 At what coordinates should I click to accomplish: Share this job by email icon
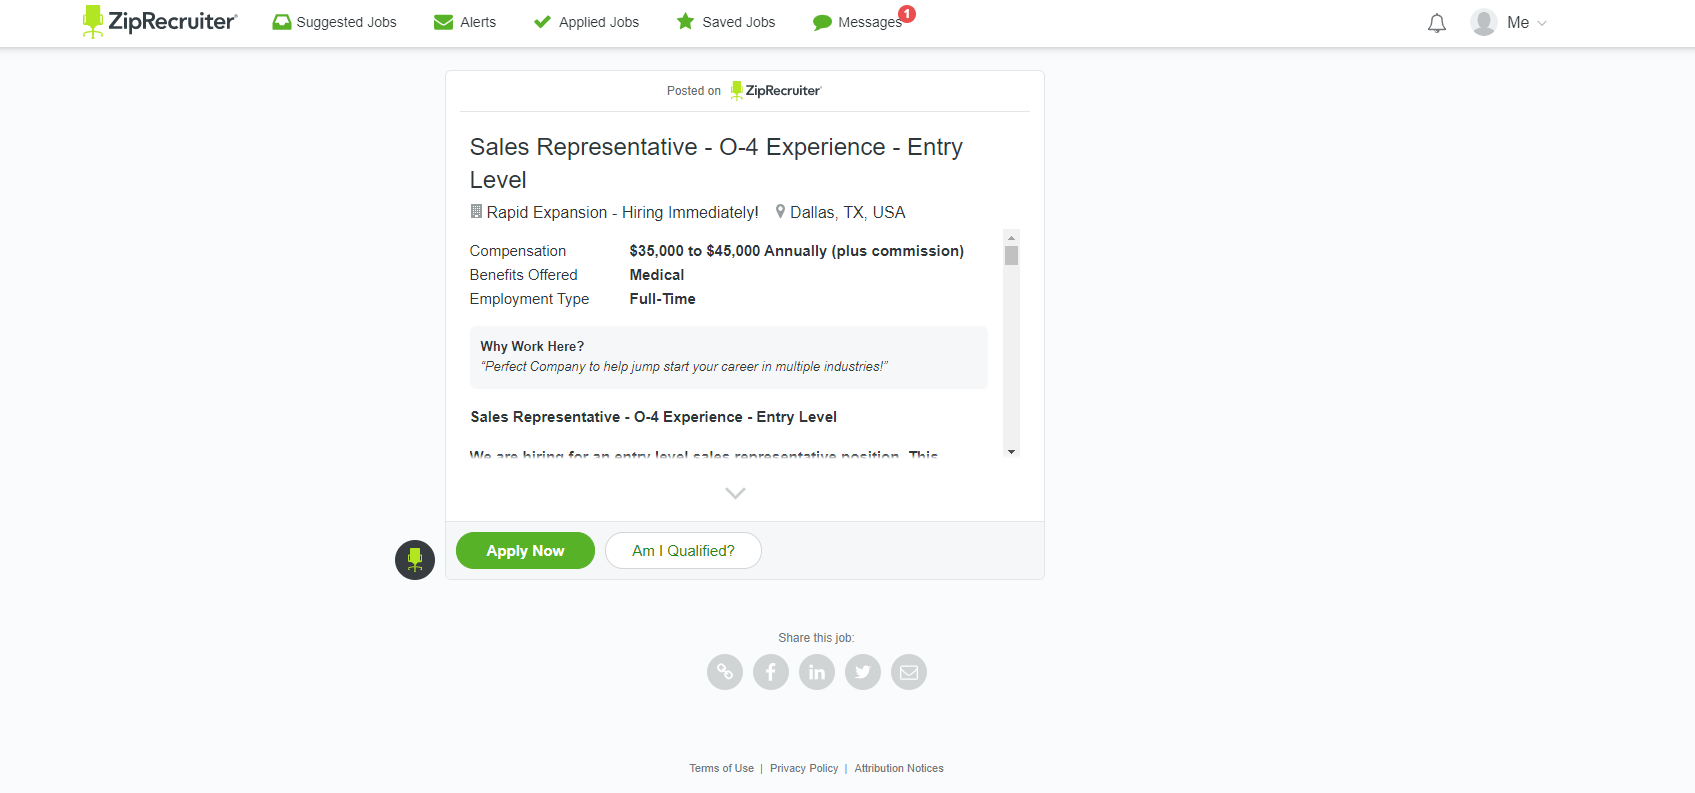click(909, 672)
